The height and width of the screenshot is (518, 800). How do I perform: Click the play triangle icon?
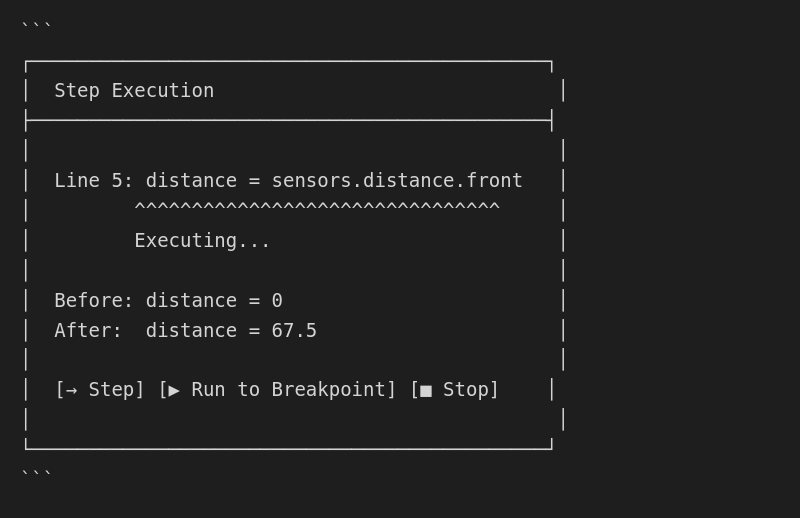click(174, 390)
